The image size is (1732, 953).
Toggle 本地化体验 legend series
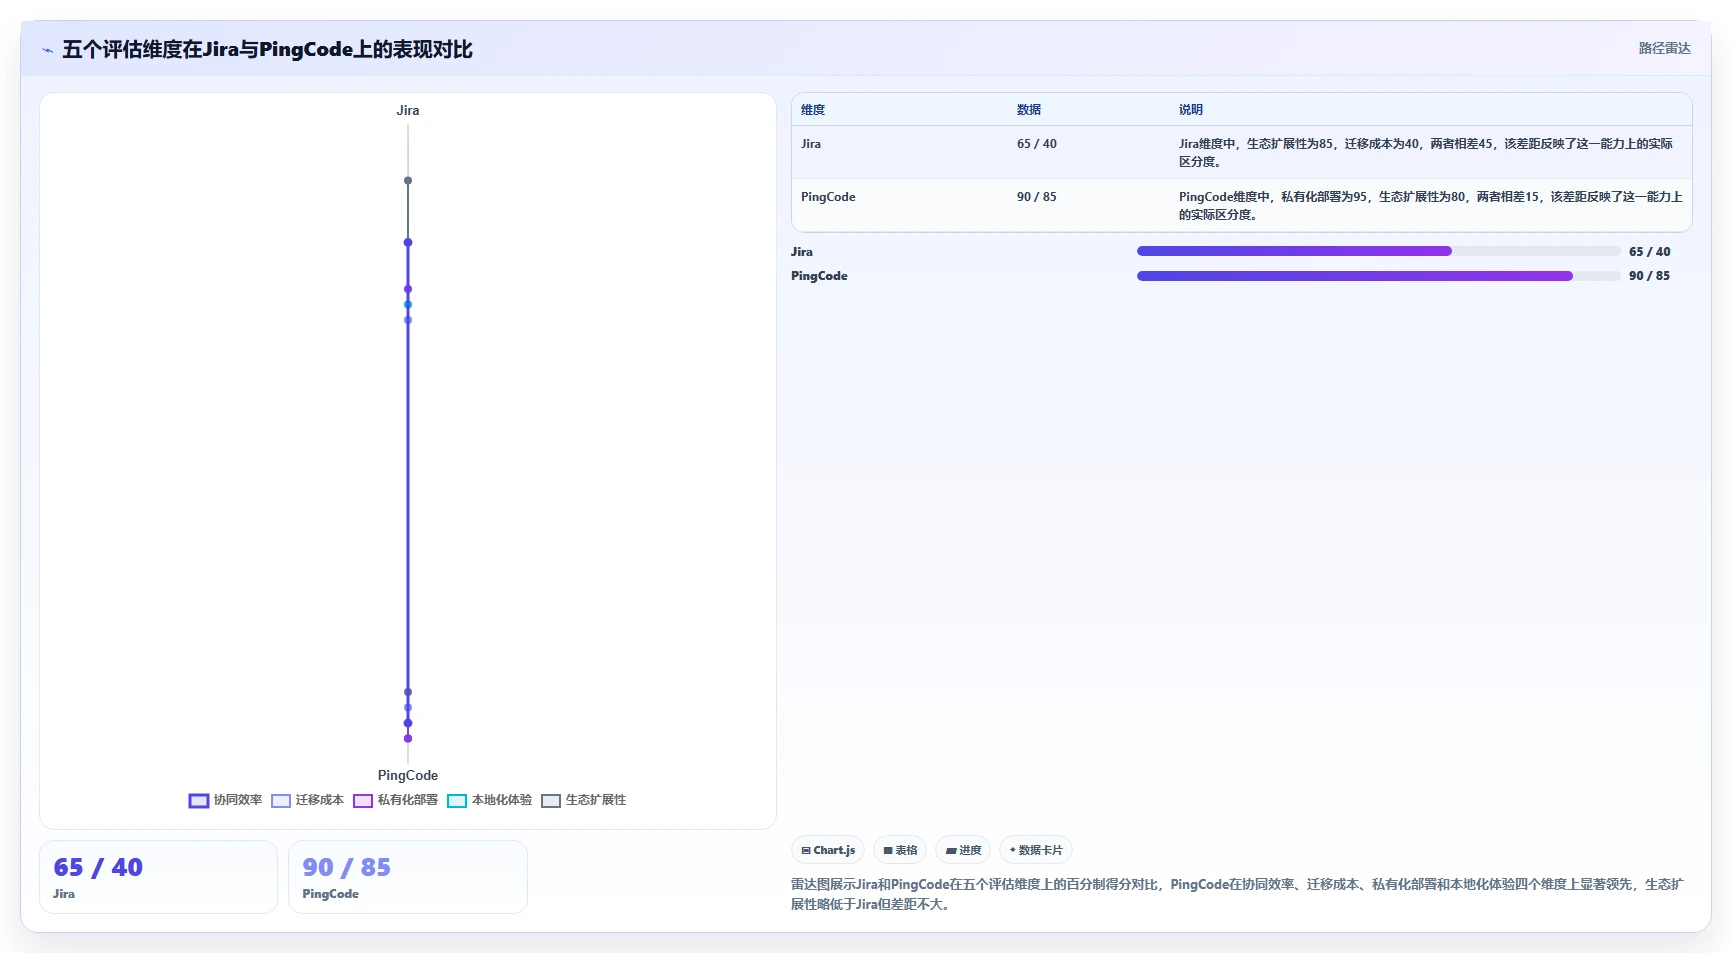(489, 800)
